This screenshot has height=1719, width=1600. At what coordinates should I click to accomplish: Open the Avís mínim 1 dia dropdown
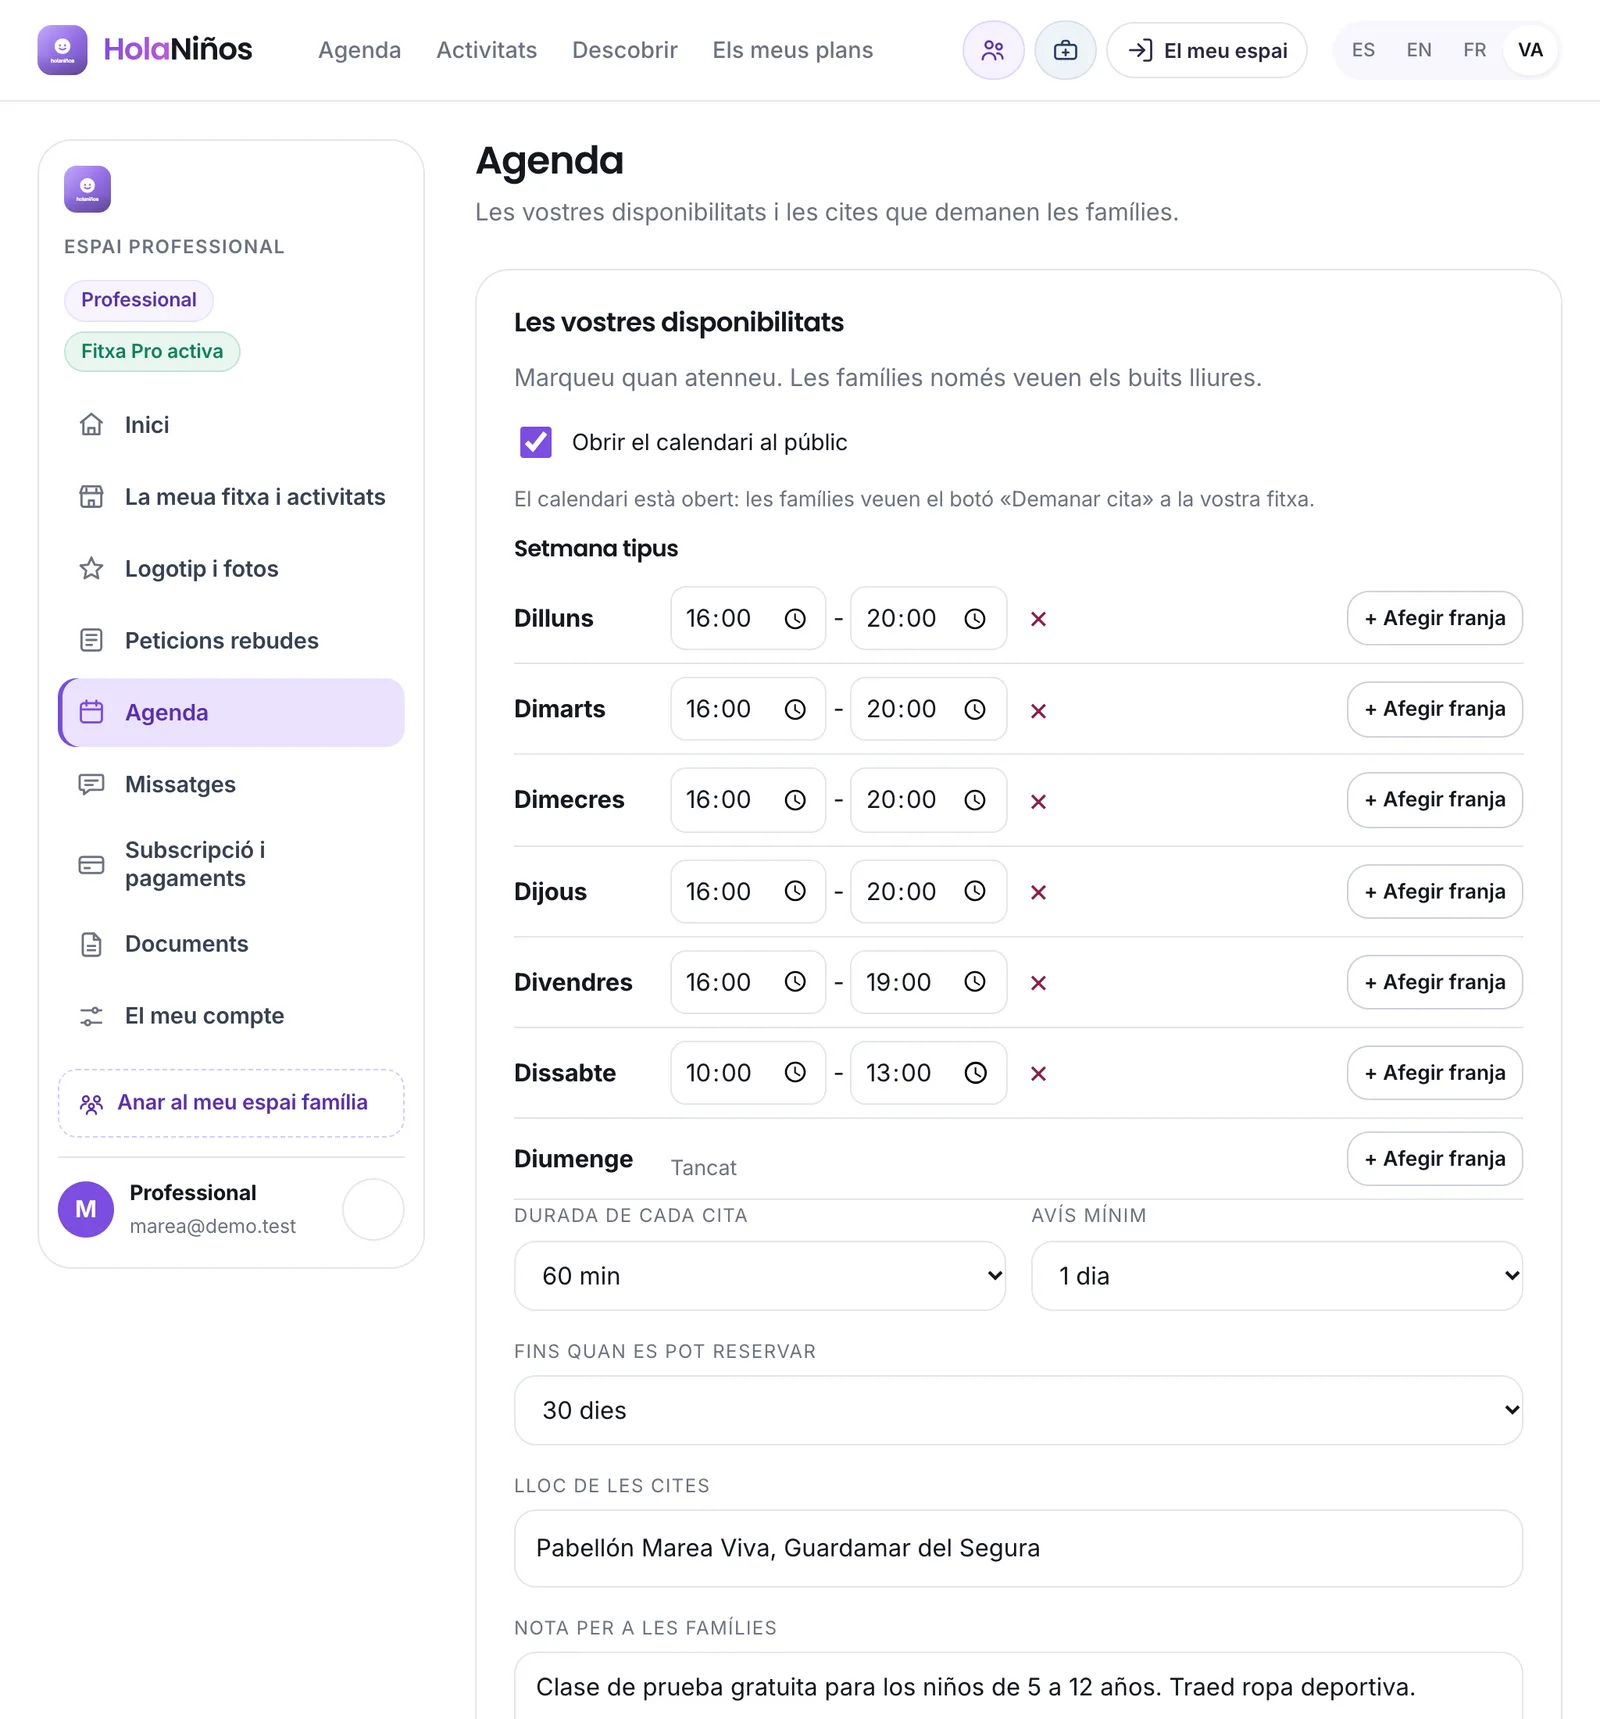pos(1277,1276)
